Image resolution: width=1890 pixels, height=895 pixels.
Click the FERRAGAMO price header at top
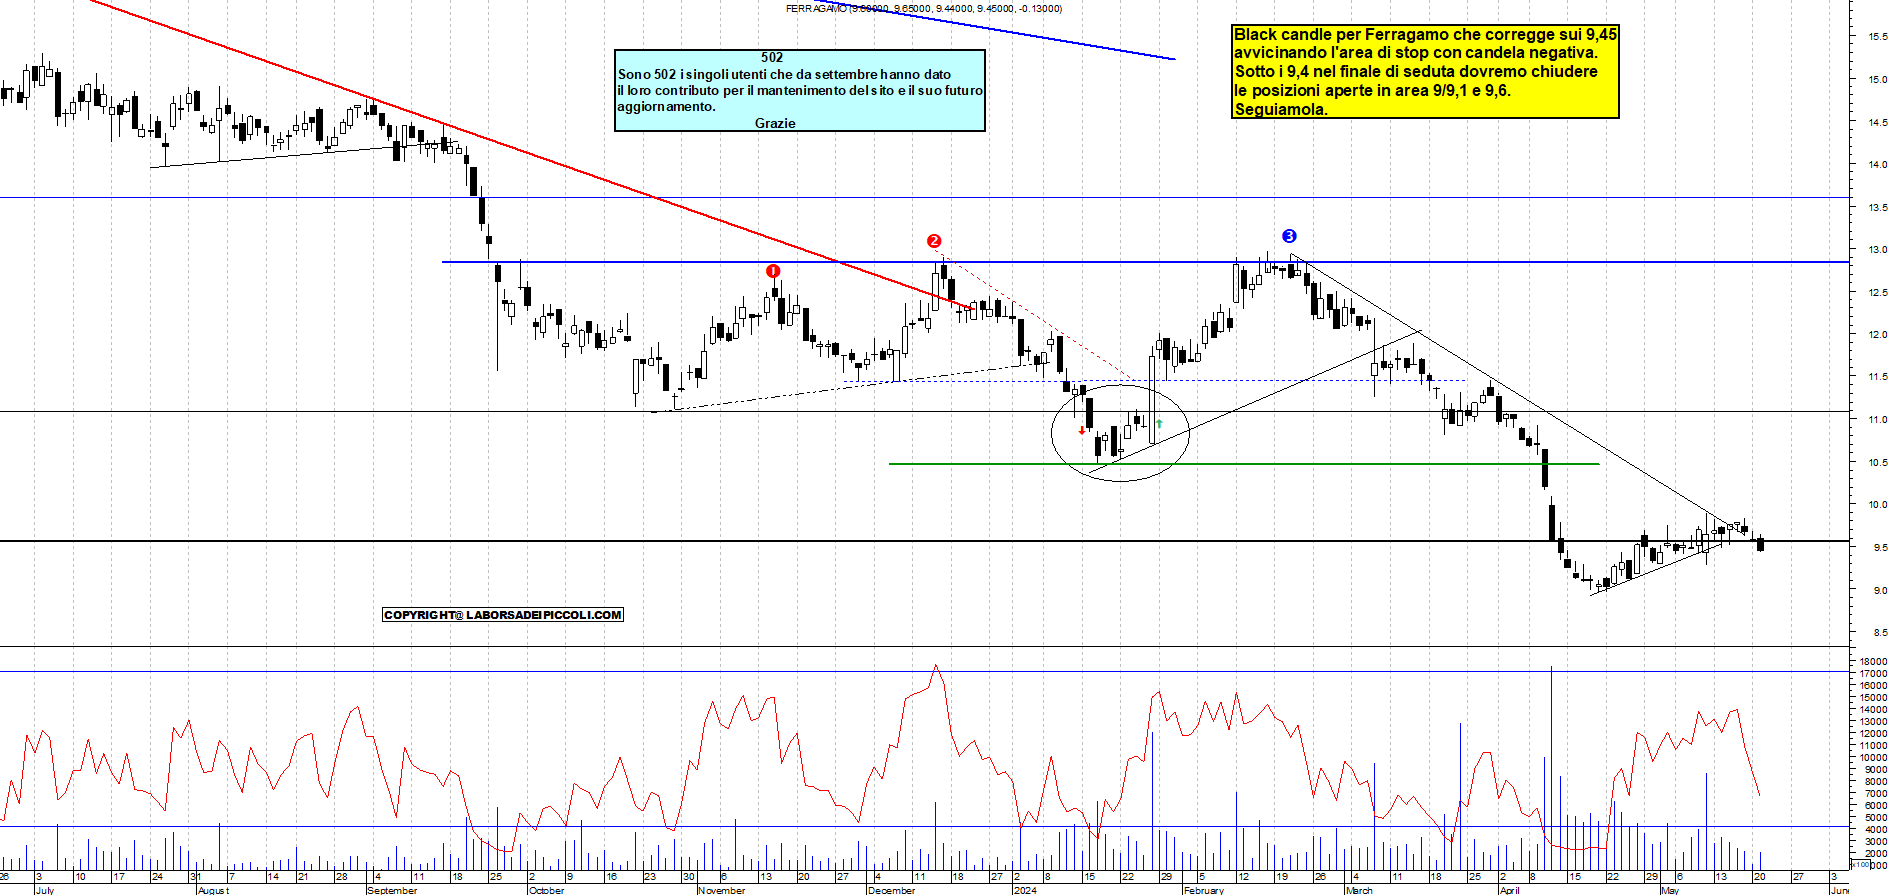[x=924, y=8]
